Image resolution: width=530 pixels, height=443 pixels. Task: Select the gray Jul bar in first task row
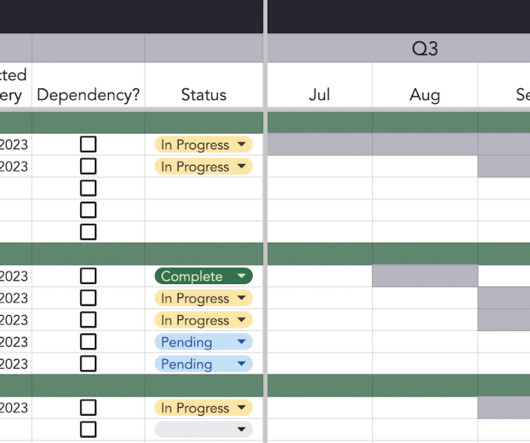[320, 144]
